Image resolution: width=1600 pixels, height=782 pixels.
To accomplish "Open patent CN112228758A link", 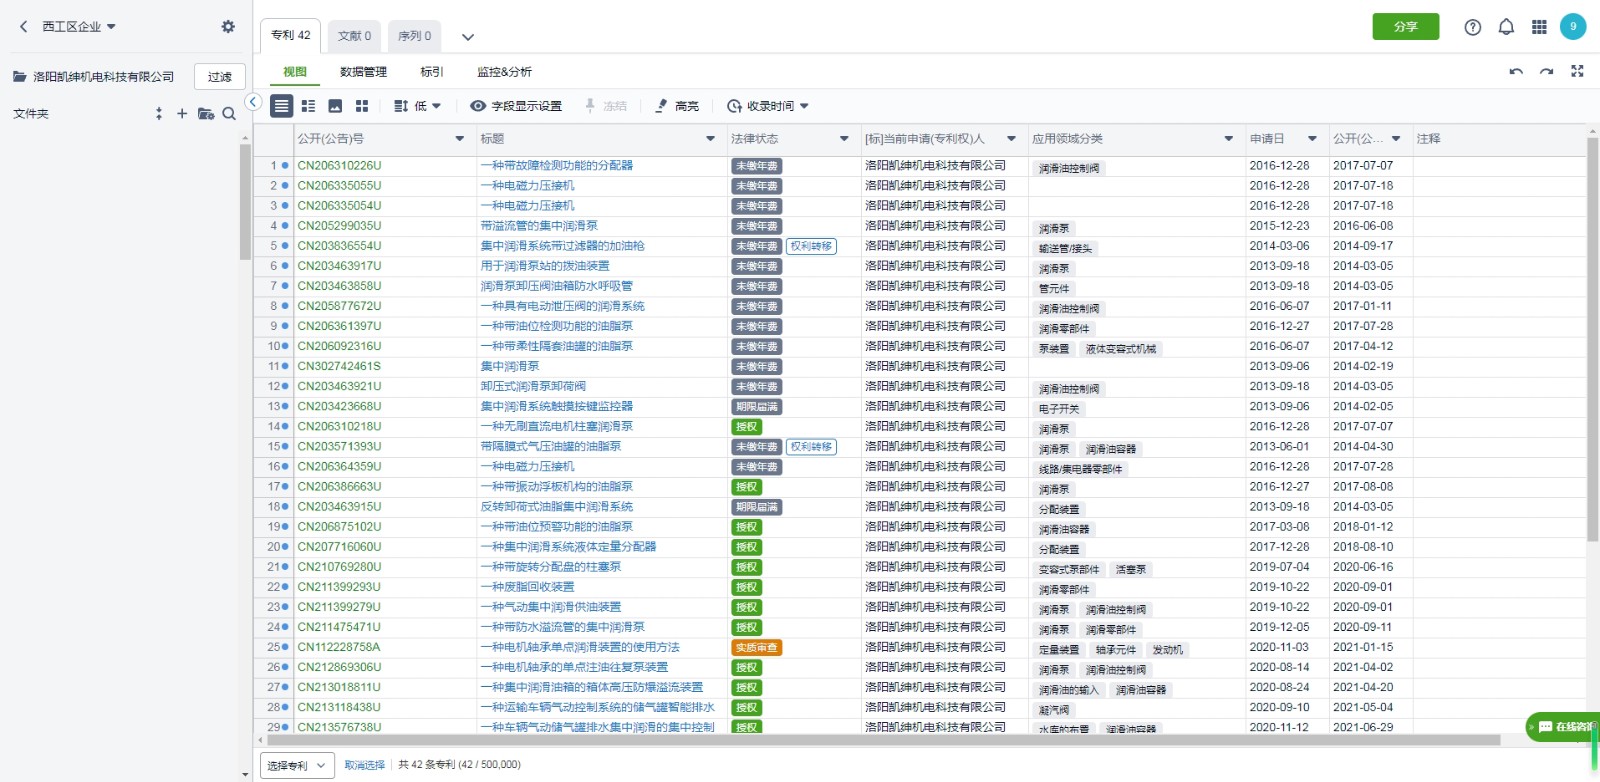I will click(339, 647).
